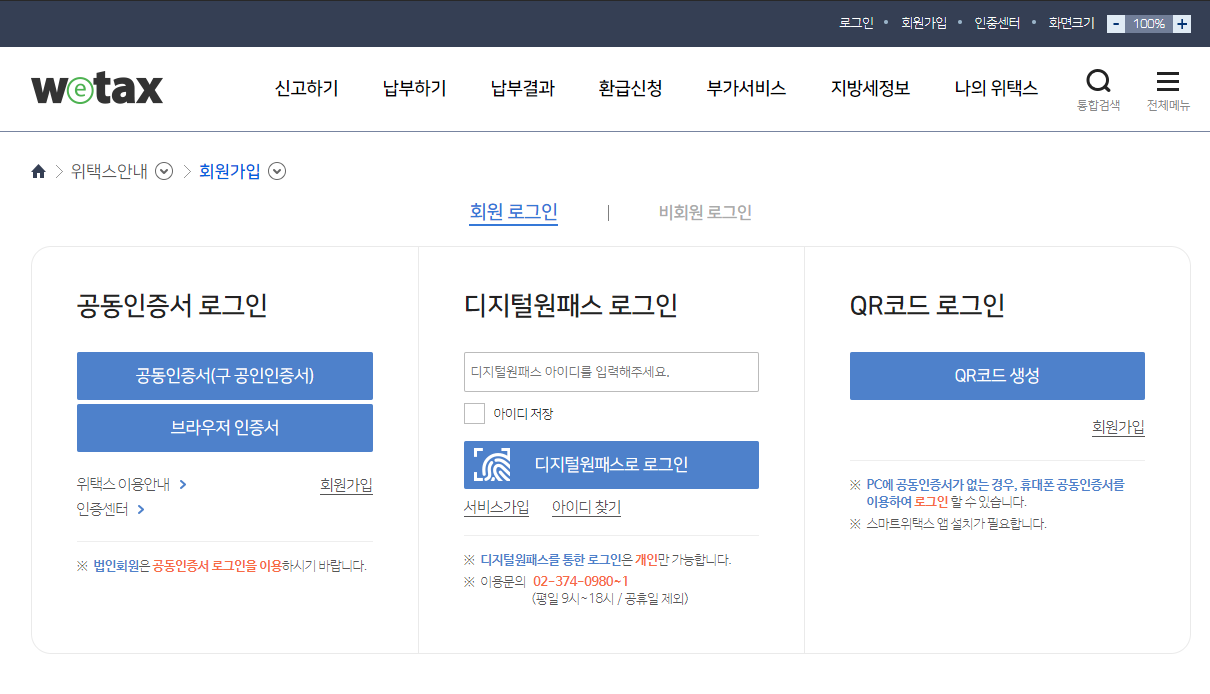Click the 인증센터 link in 공동인증서 panel
The image size is (1210, 694).
click(x=110, y=509)
